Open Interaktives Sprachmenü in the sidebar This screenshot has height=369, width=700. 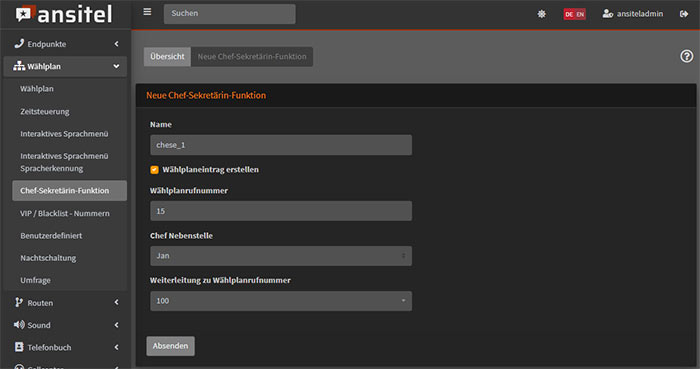(x=64, y=134)
